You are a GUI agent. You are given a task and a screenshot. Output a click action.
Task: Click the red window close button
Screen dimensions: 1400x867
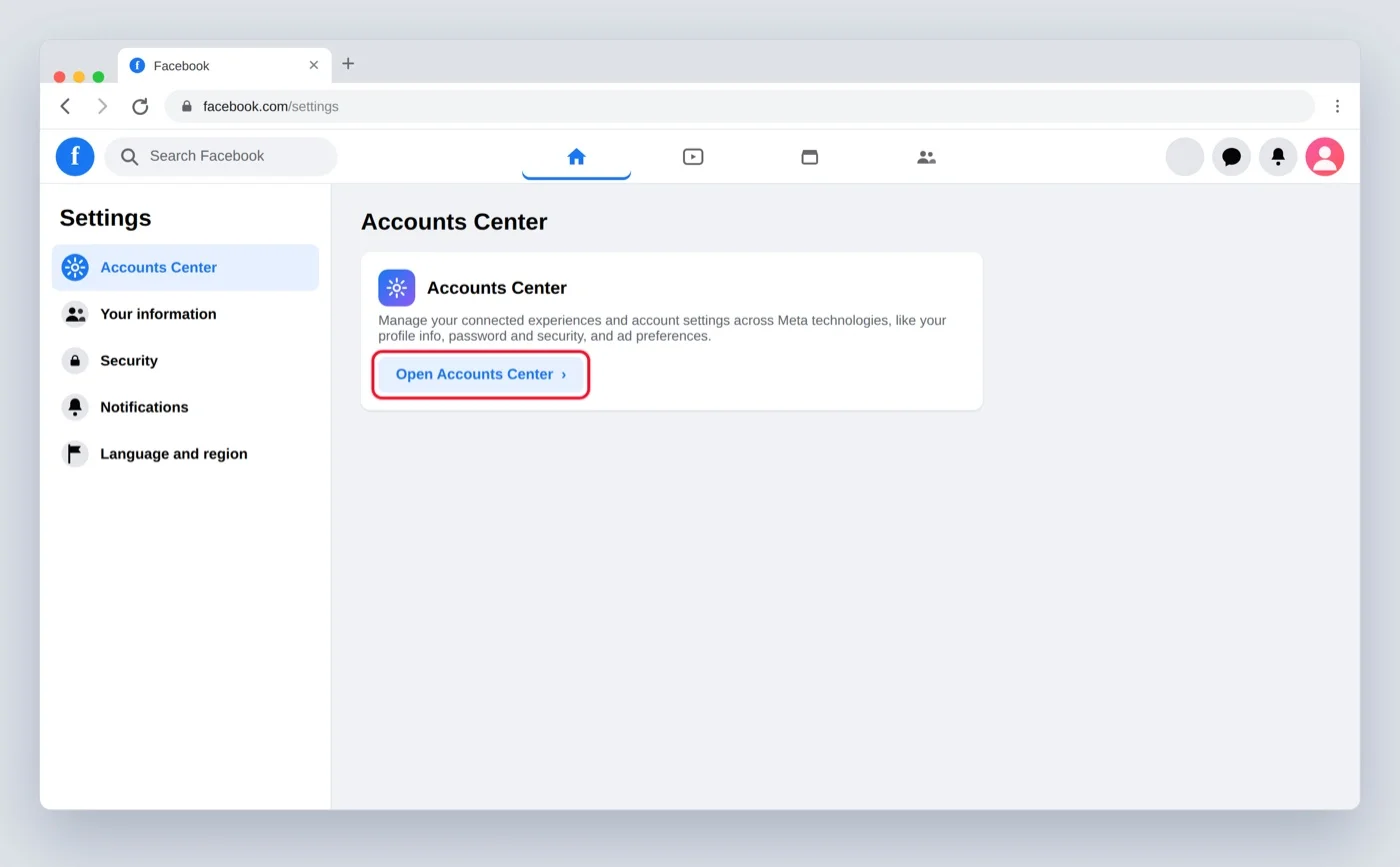click(x=60, y=77)
